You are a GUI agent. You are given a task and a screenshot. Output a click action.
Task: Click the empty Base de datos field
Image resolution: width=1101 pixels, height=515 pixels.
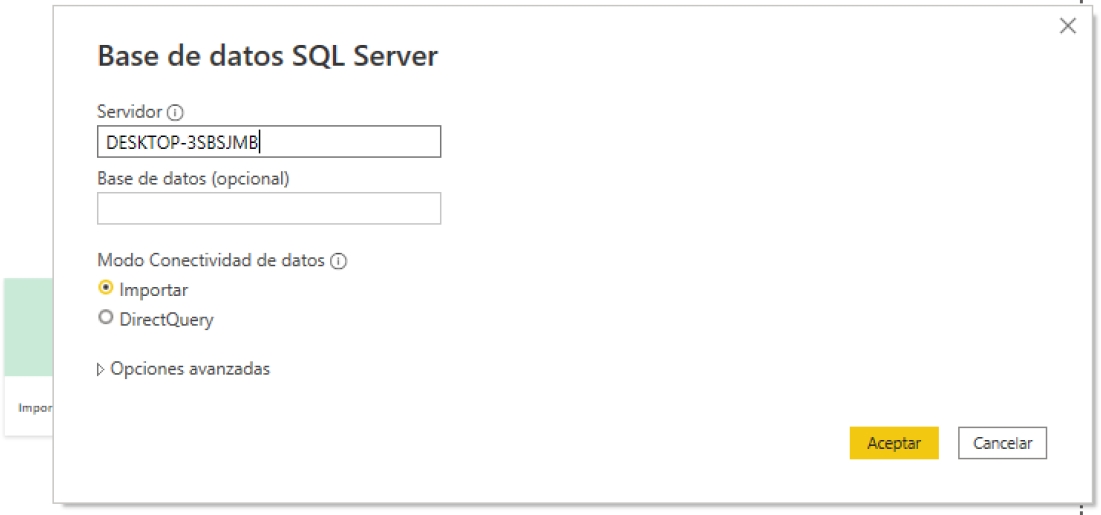(x=268, y=208)
